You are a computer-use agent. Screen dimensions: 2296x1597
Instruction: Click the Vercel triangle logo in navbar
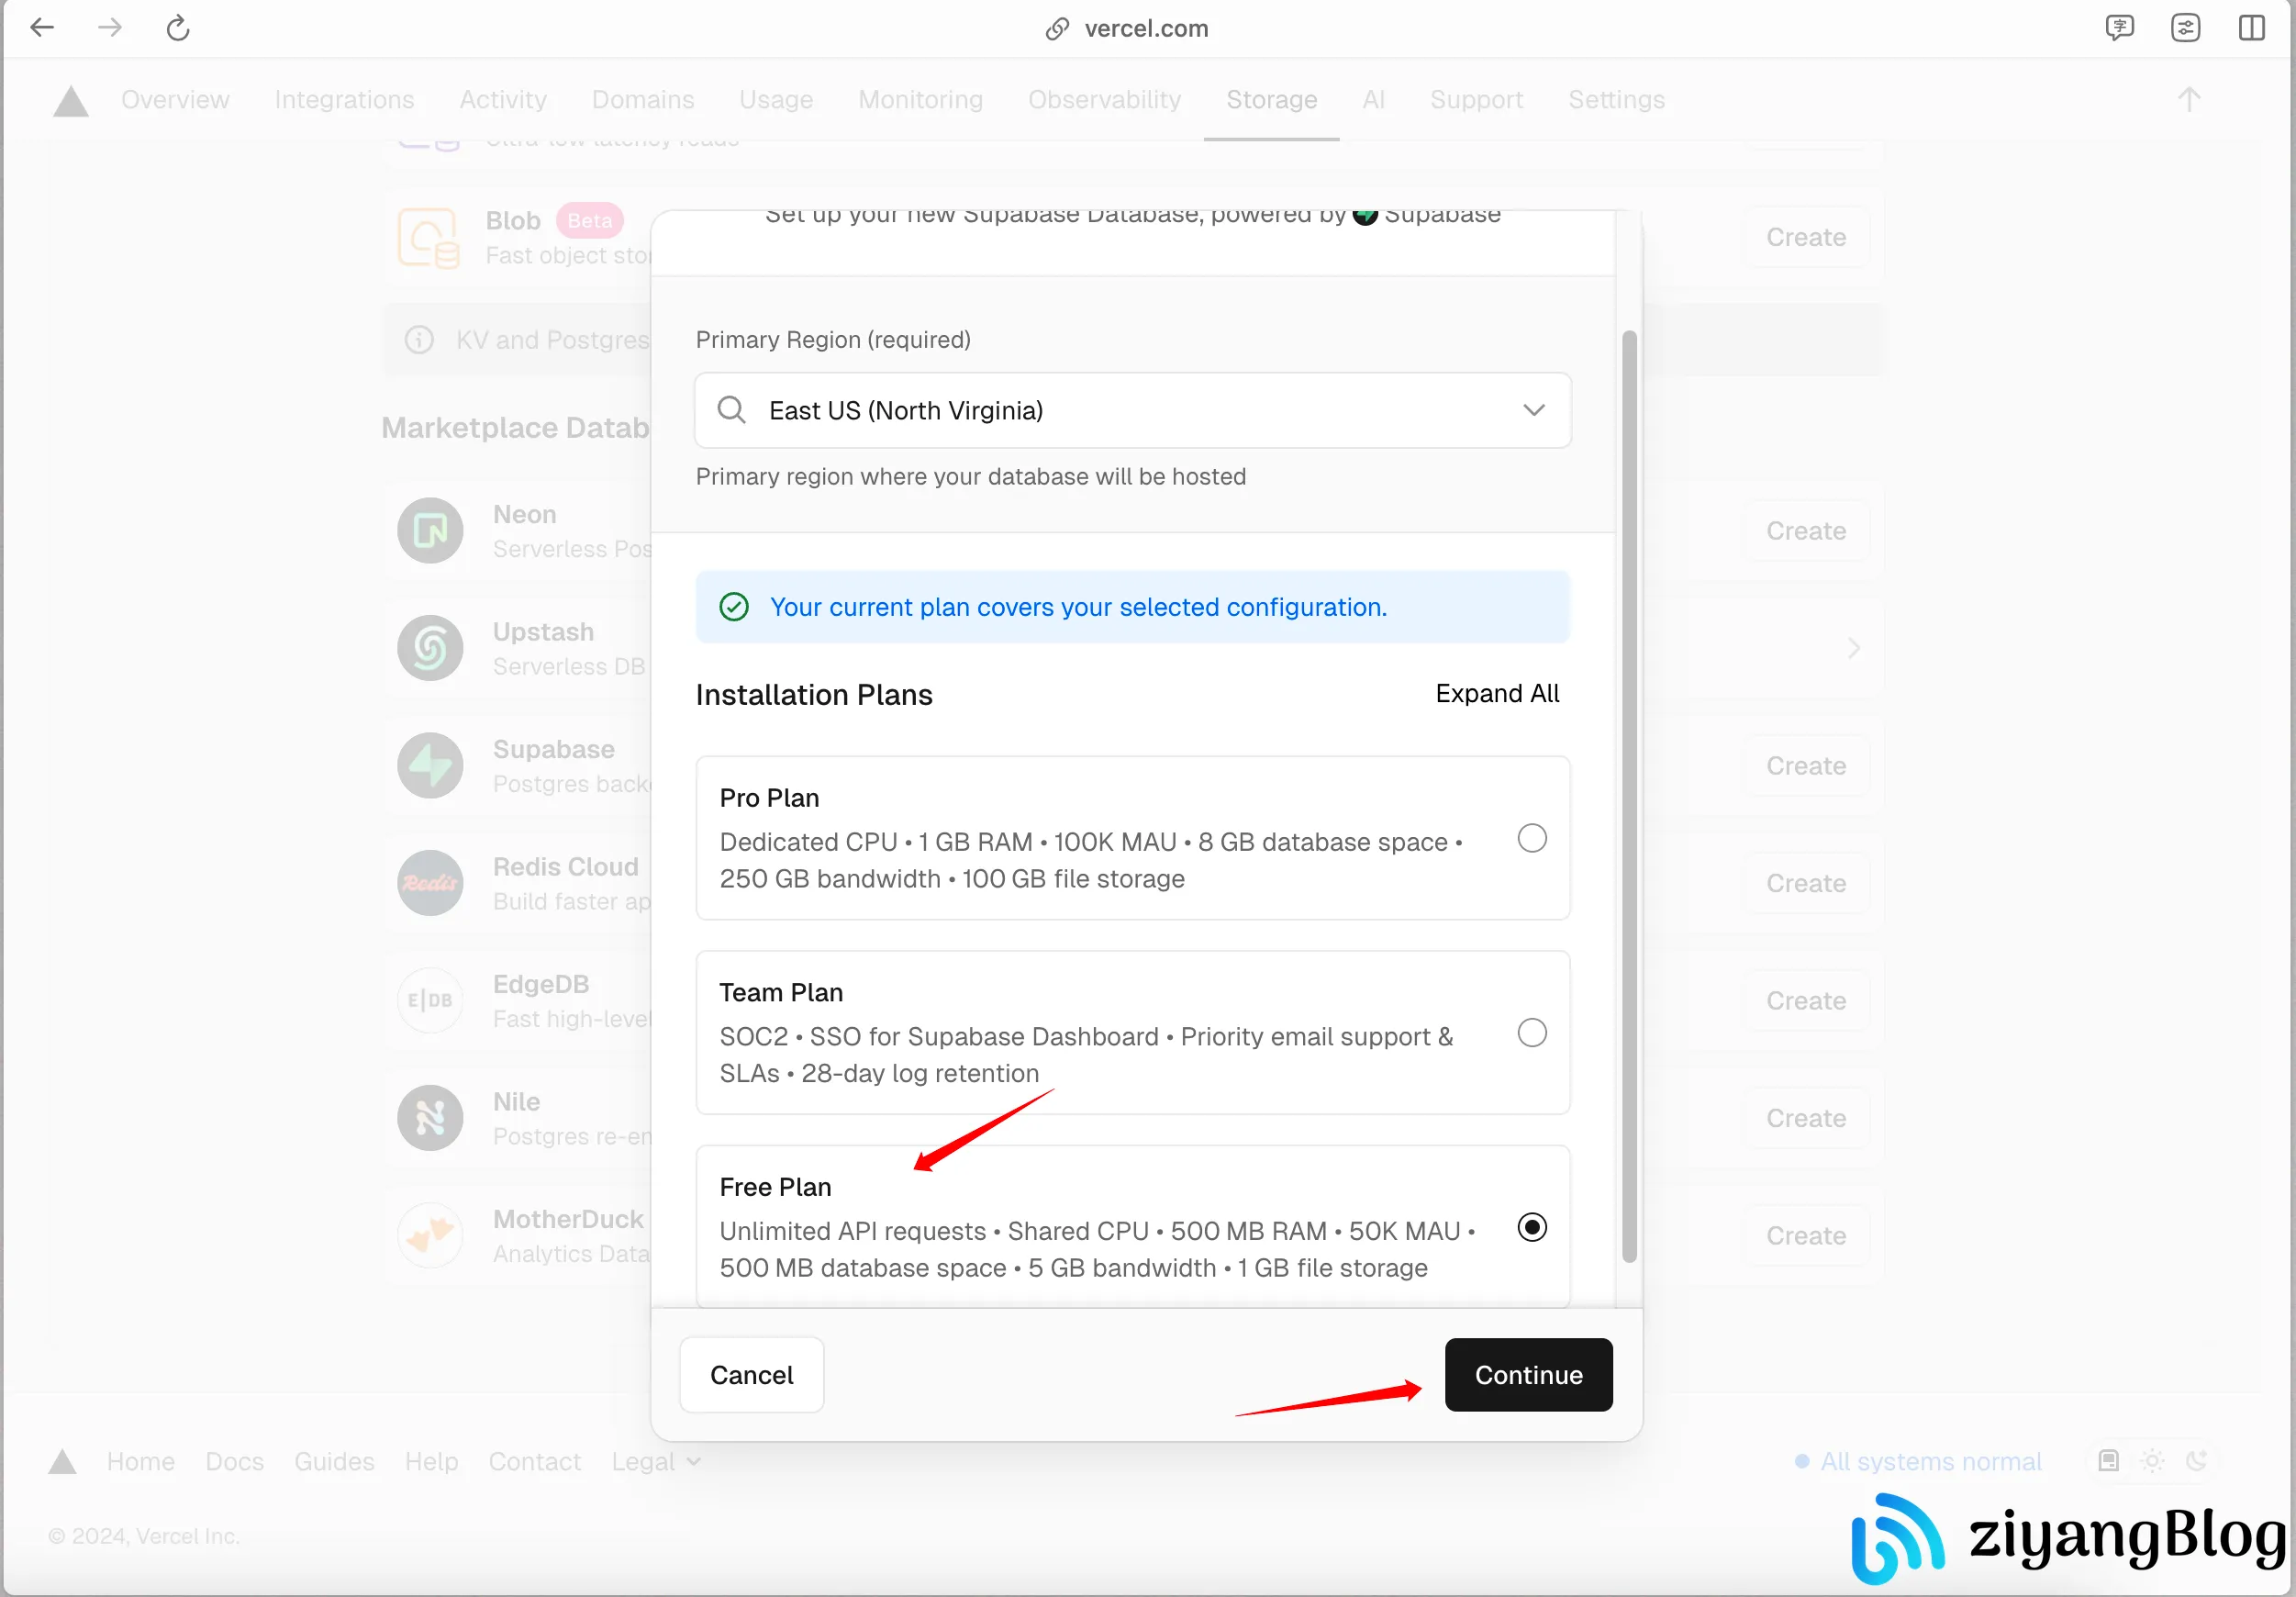pyautogui.click(x=70, y=101)
